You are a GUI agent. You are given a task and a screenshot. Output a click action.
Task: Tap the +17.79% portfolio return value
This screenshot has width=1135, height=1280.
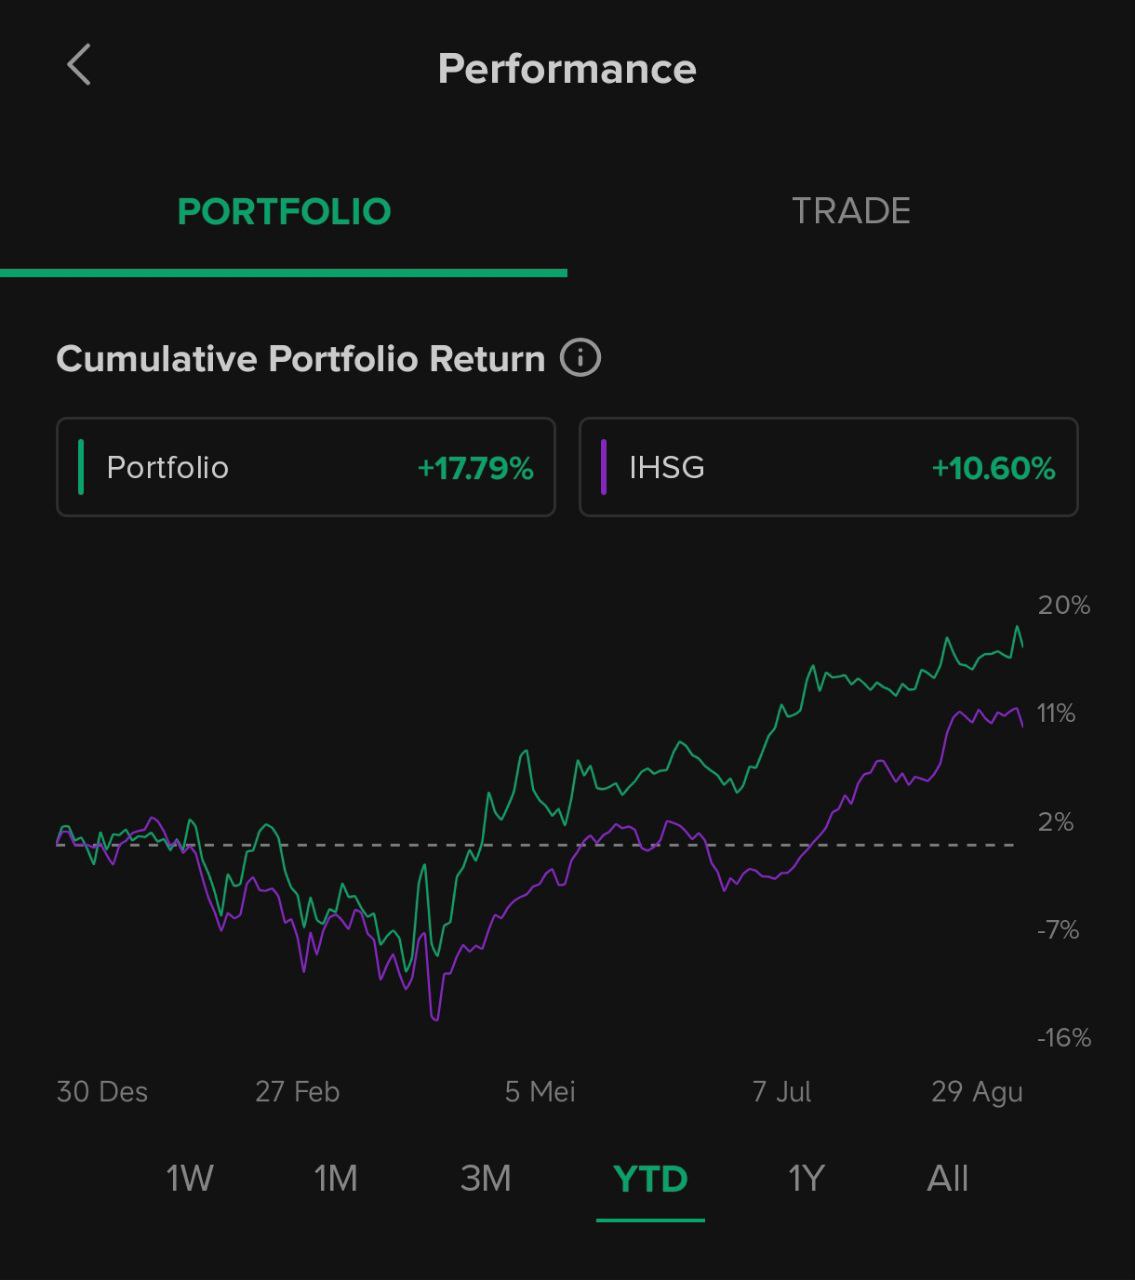pyautogui.click(x=476, y=468)
